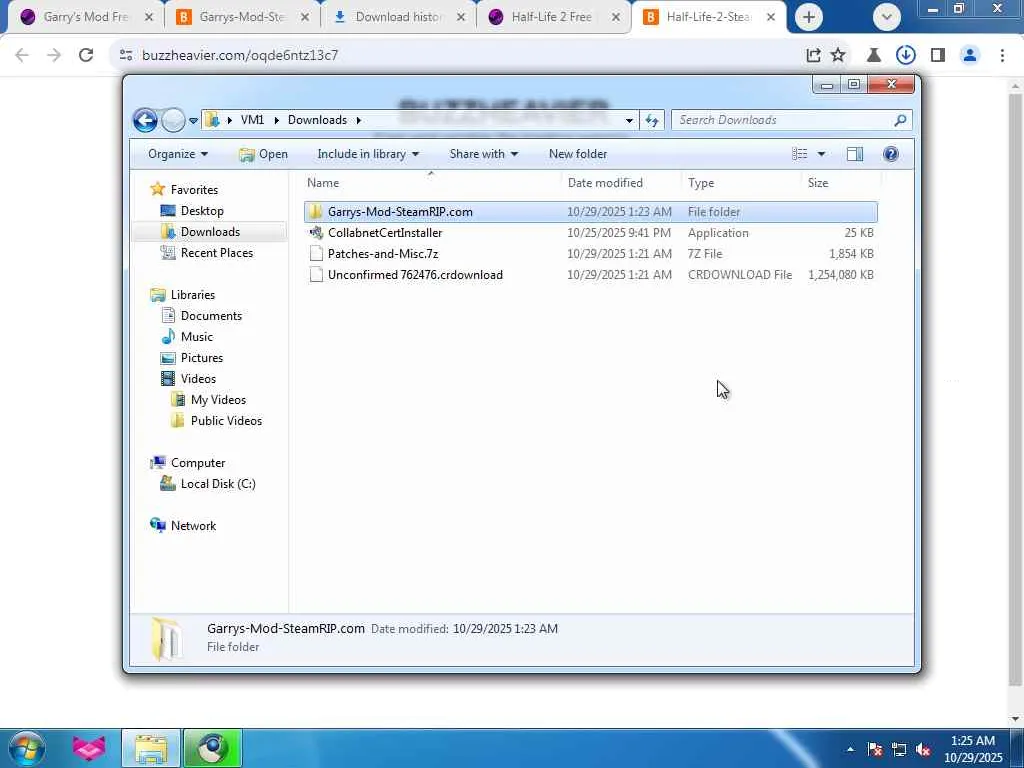Viewport: 1024px width, 768px height.
Task: Open Desktop in the navigation pane
Action: click(202, 211)
